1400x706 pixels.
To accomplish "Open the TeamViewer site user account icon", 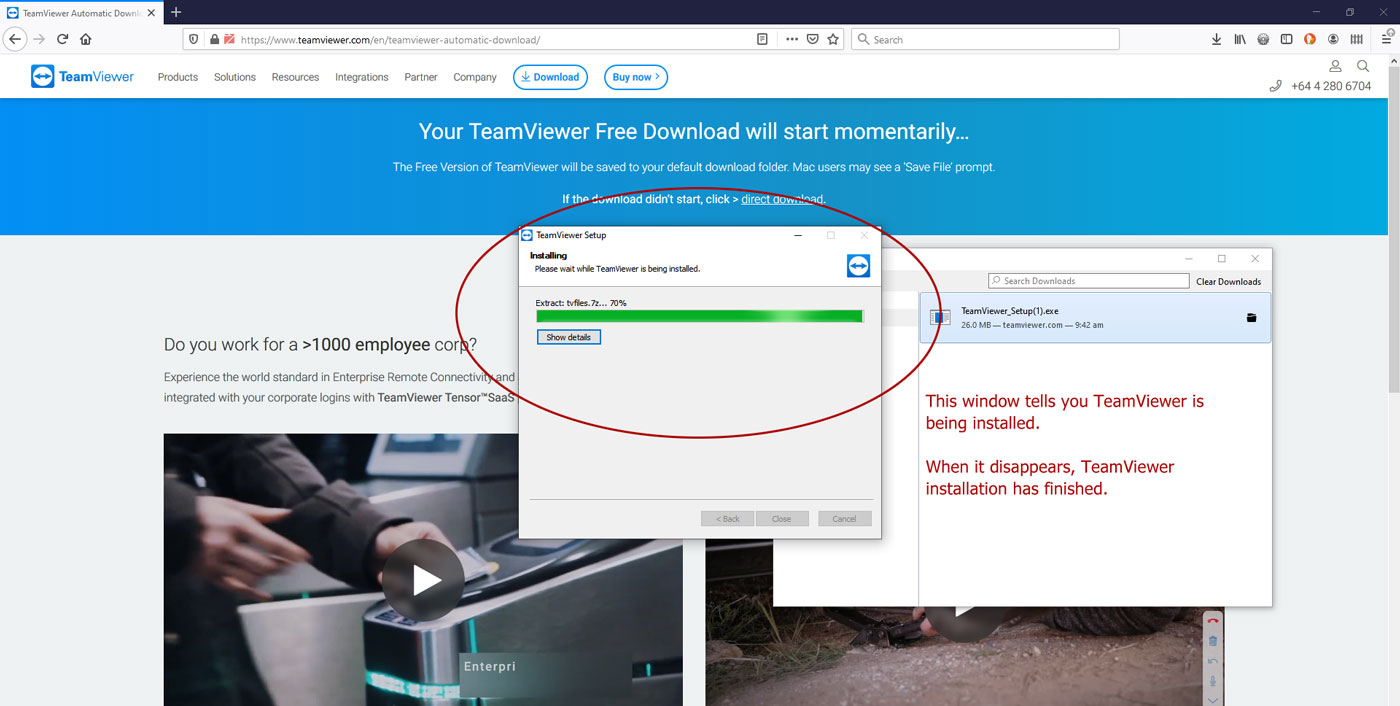I will click(x=1335, y=66).
